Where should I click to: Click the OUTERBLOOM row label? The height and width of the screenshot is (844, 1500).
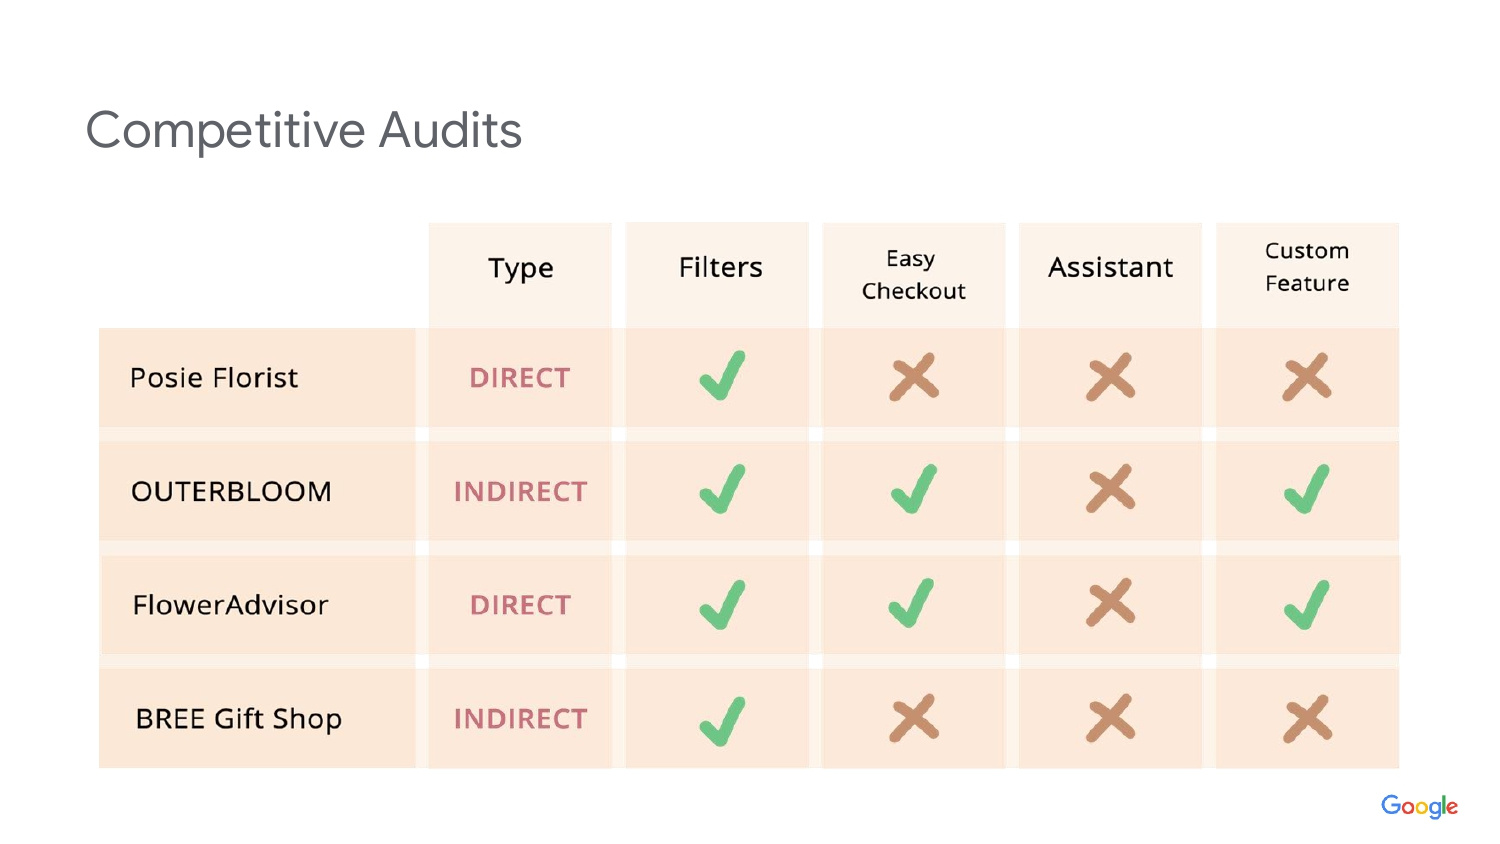pos(231,492)
